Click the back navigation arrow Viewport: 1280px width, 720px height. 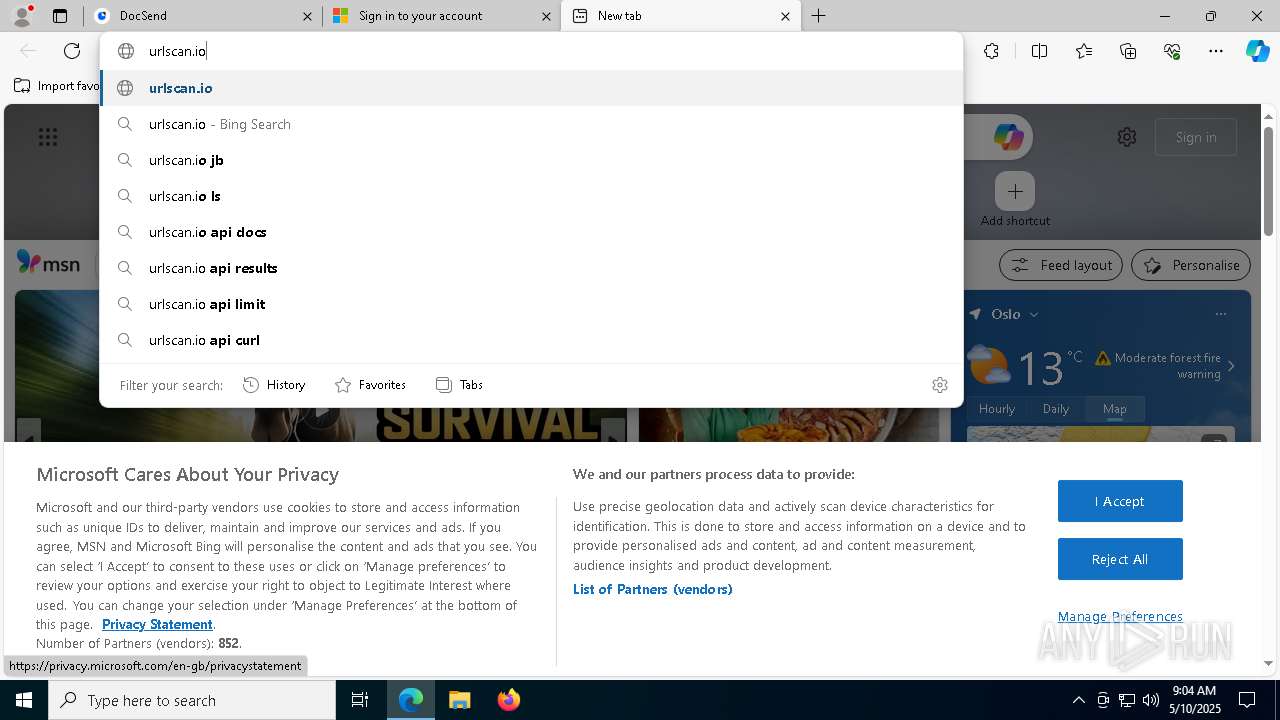click(x=28, y=51)
